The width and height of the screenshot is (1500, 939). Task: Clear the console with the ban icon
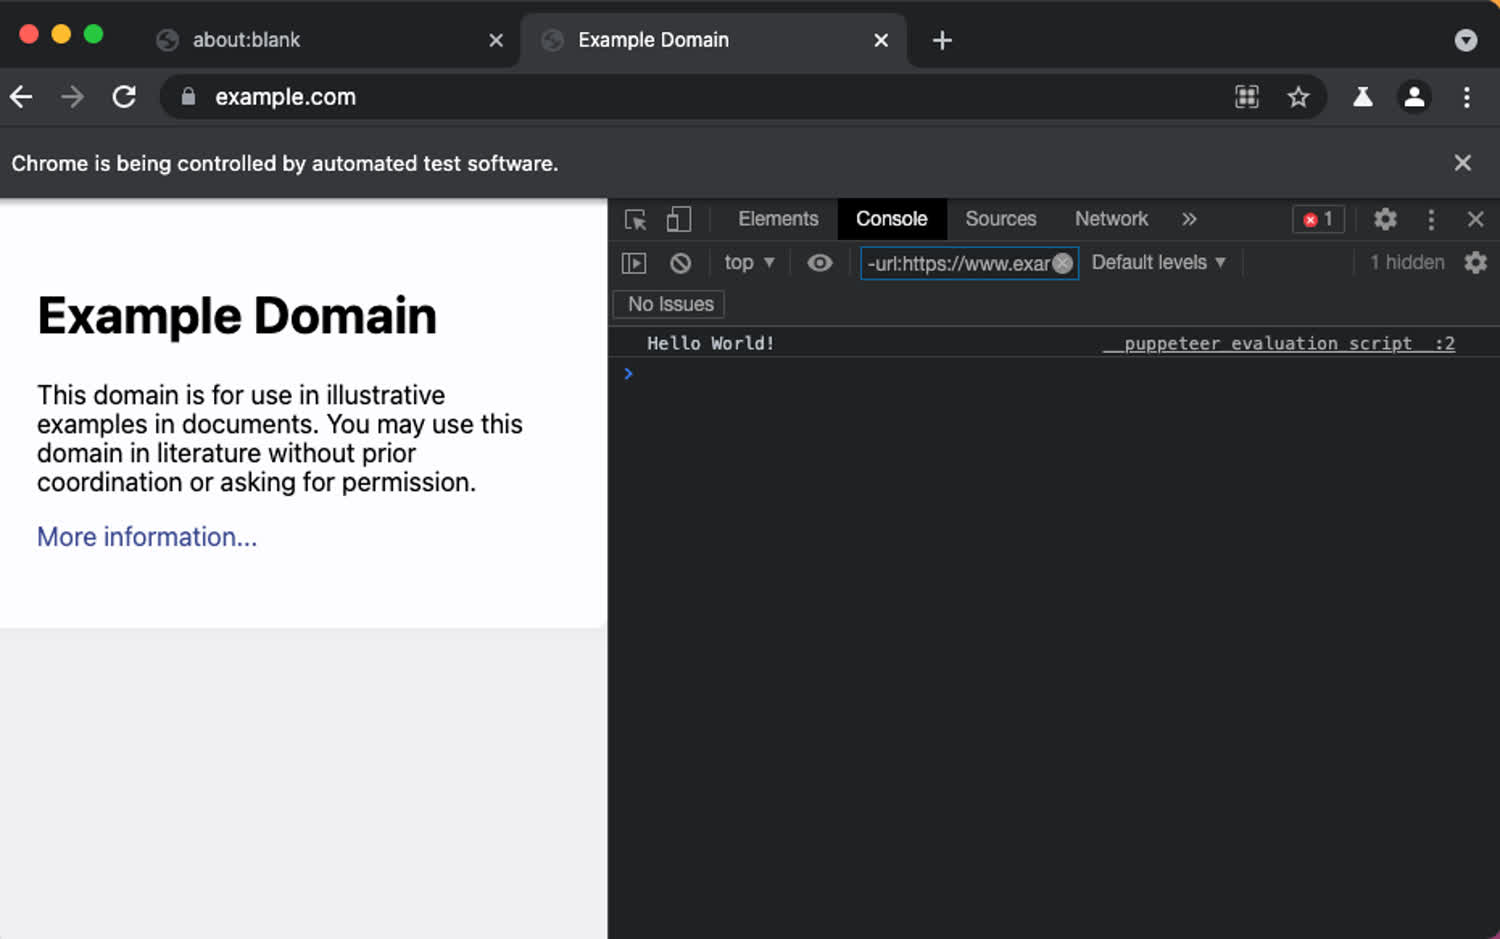point(680,263)
